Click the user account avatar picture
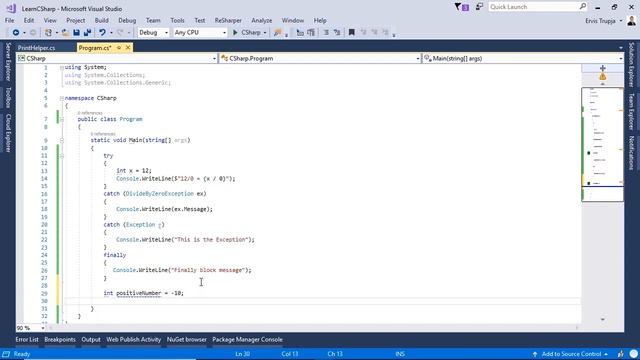The width and height of the screenshot is (640, 360). point(631,20)
